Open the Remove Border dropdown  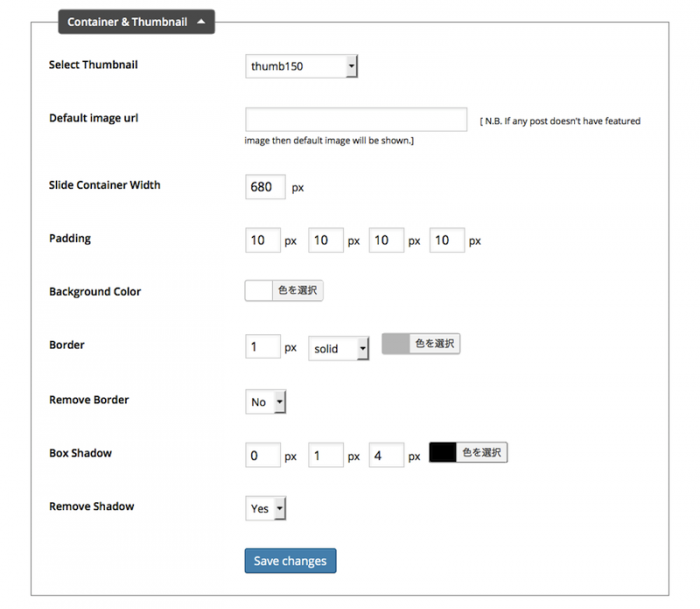point(265,402)
